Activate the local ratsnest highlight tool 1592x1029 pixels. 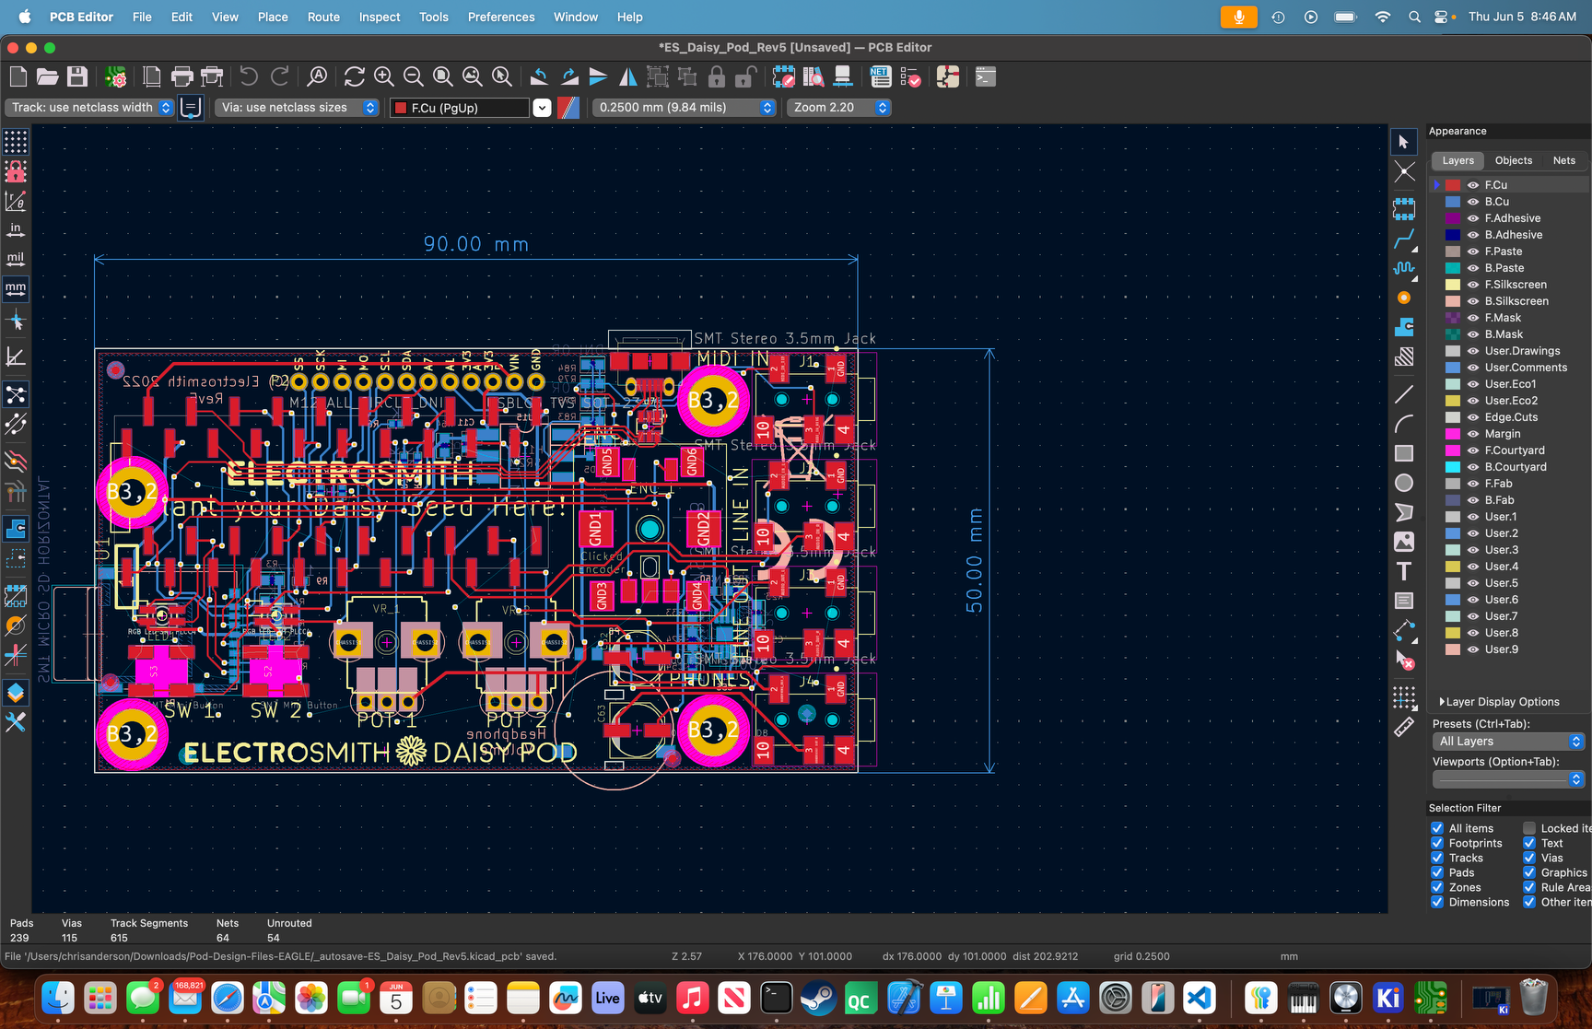click(x=1404, y=171)
